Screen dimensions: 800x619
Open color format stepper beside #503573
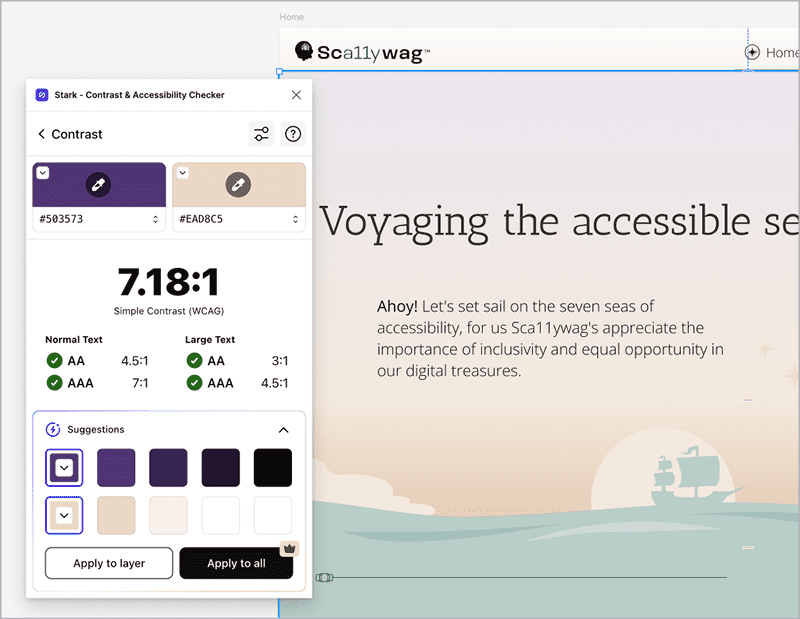click(156, 219)
